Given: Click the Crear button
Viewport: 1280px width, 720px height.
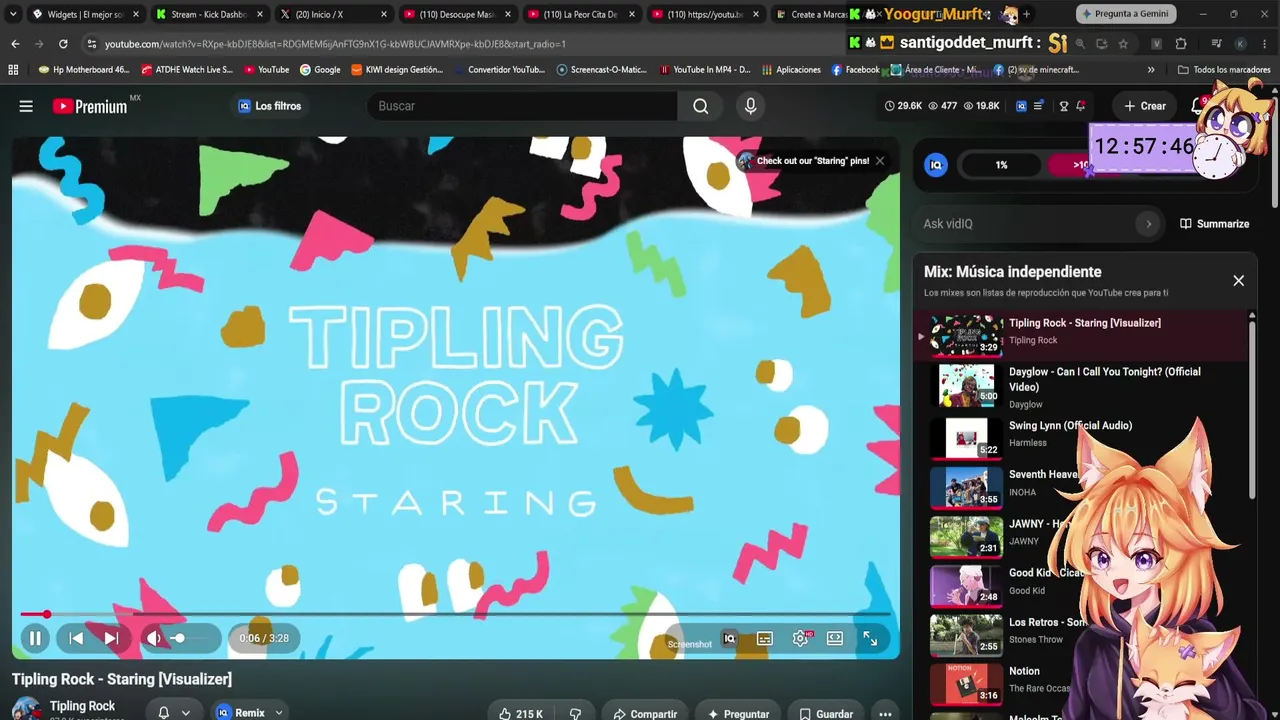Looking at the screenshot, I should (x=1144, y=106).
